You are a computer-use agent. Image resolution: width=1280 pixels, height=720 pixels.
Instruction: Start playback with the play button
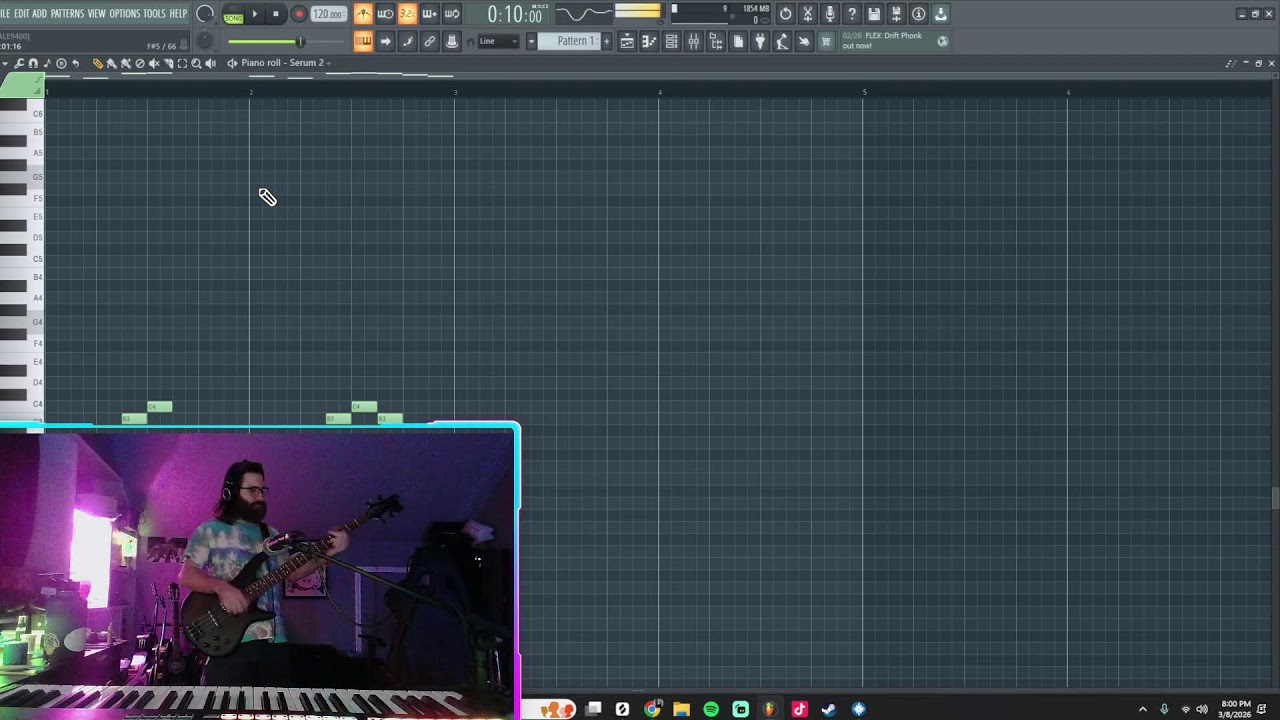pos(255,14)
